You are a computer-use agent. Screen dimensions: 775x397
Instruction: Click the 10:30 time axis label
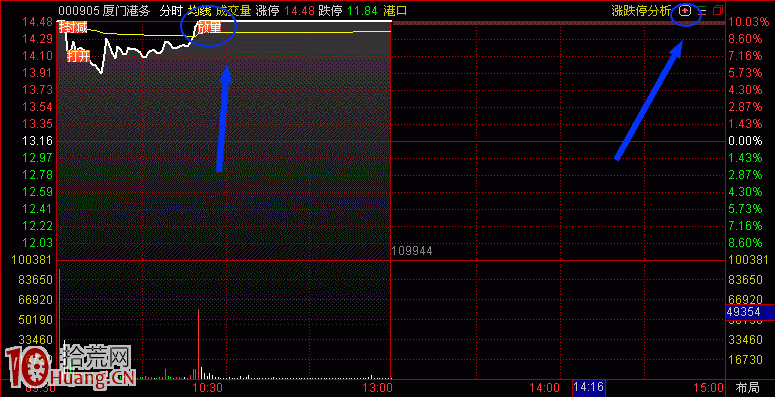[x=209, y=387]
